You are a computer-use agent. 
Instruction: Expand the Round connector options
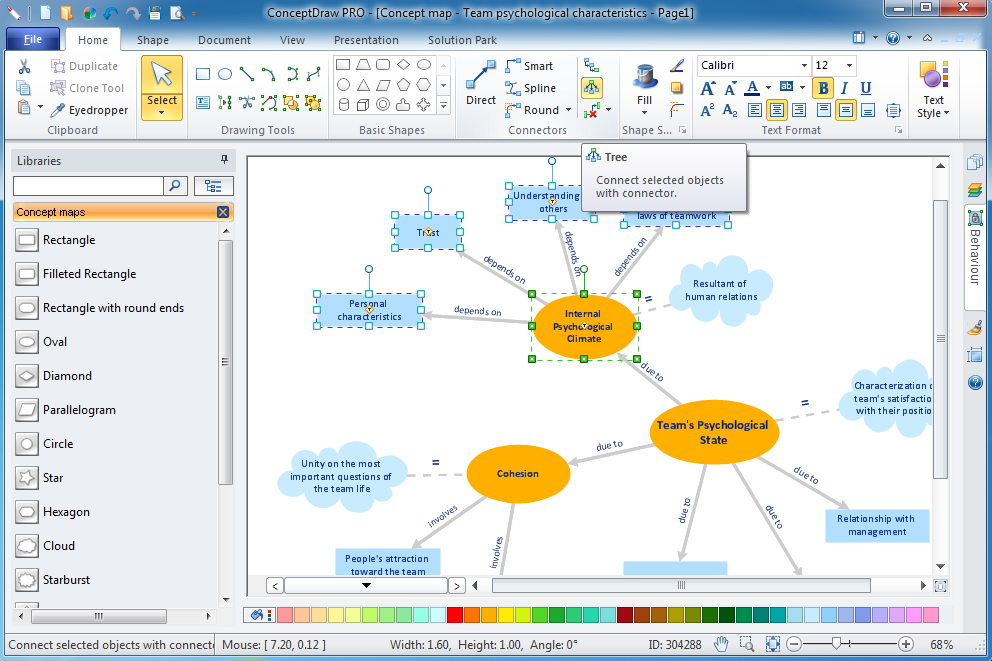[568, 110]
